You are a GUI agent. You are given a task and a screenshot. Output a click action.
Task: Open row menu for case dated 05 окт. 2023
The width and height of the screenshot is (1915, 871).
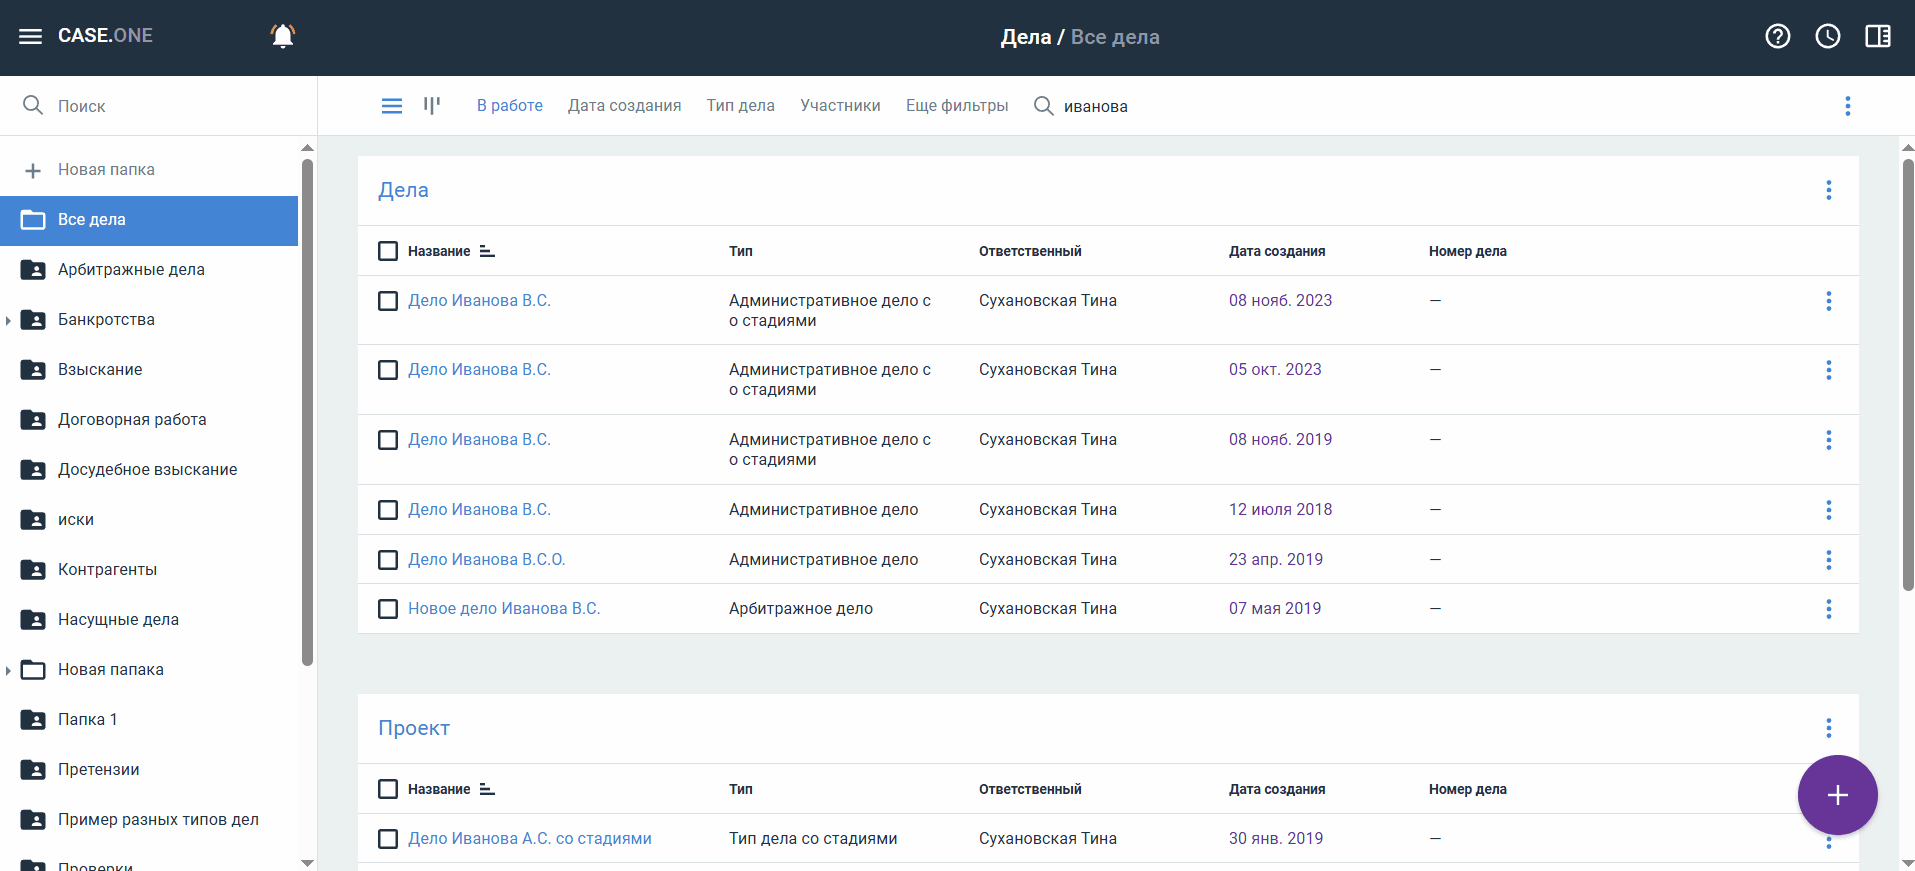click(1829, 370)
